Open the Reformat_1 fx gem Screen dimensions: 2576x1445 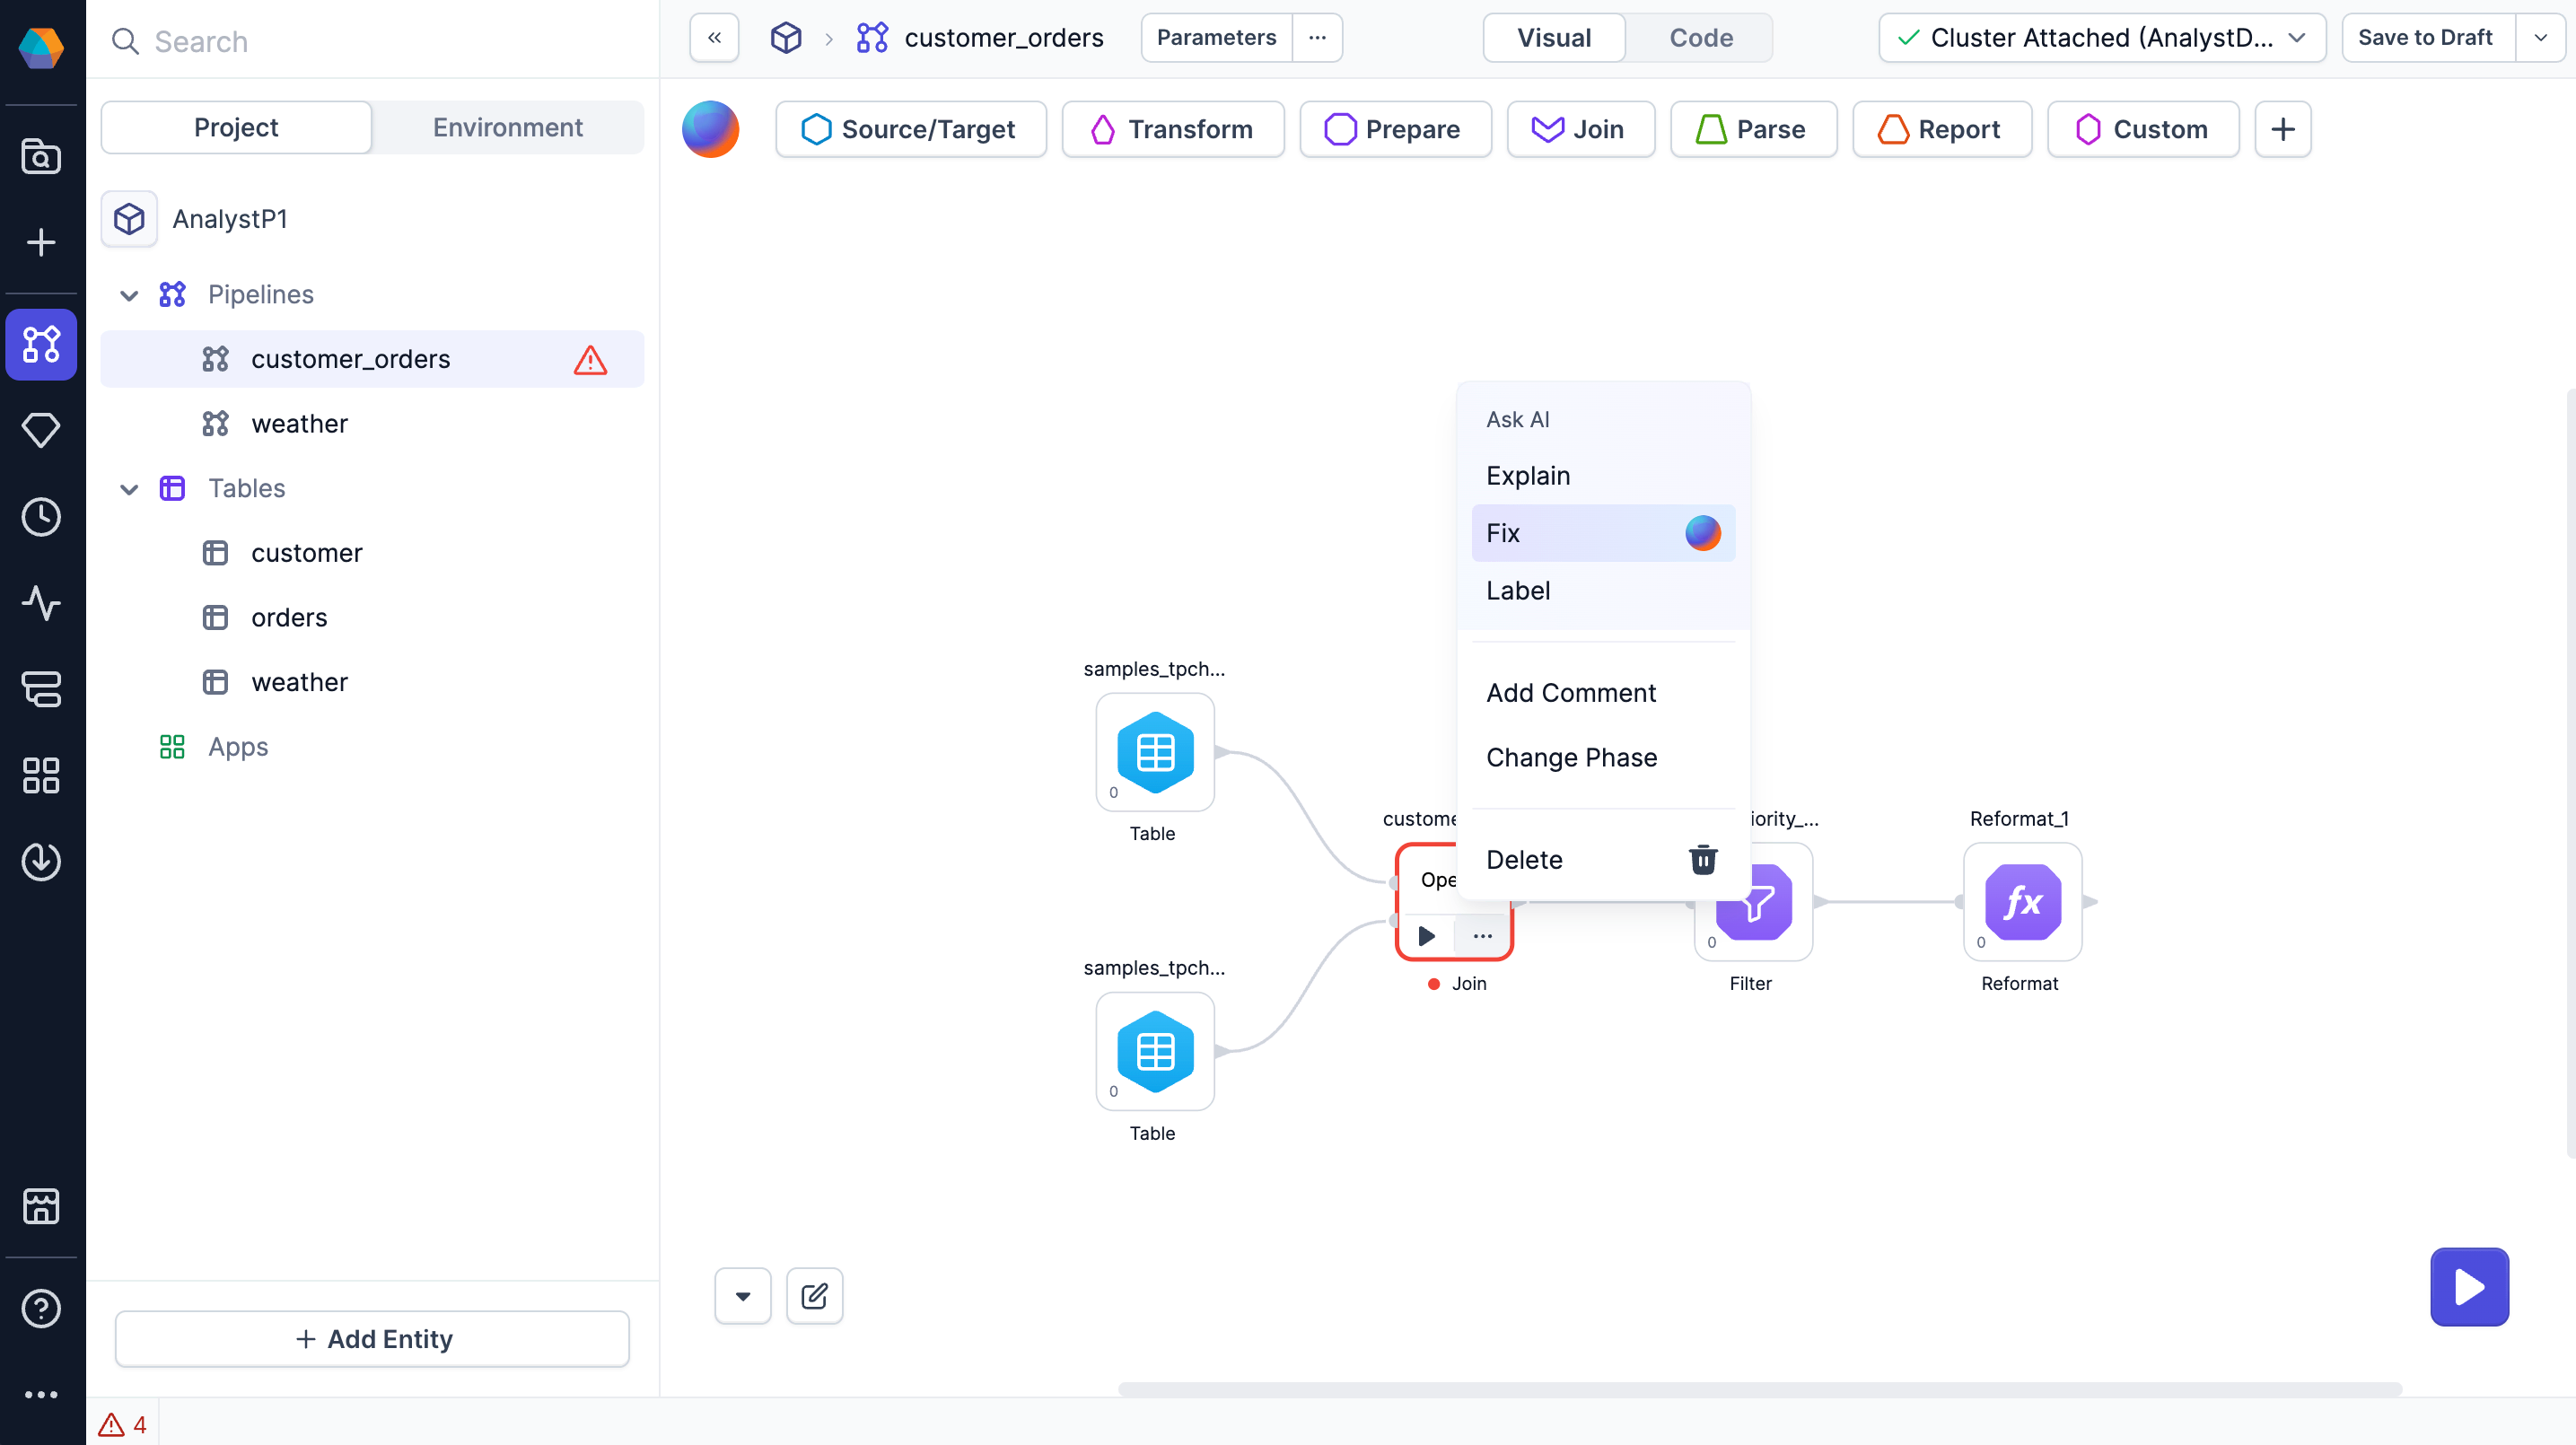pos(2021,902)
